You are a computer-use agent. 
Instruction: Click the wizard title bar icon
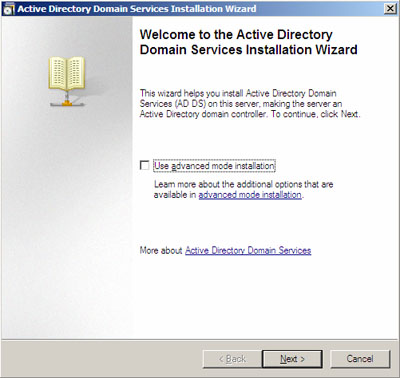point(9,9)
